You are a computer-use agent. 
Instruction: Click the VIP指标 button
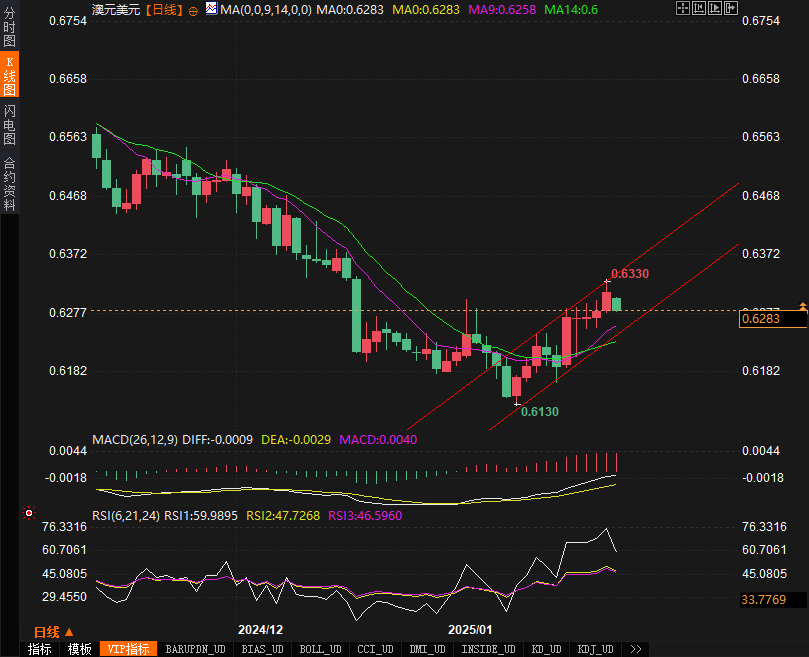[128, 649]
